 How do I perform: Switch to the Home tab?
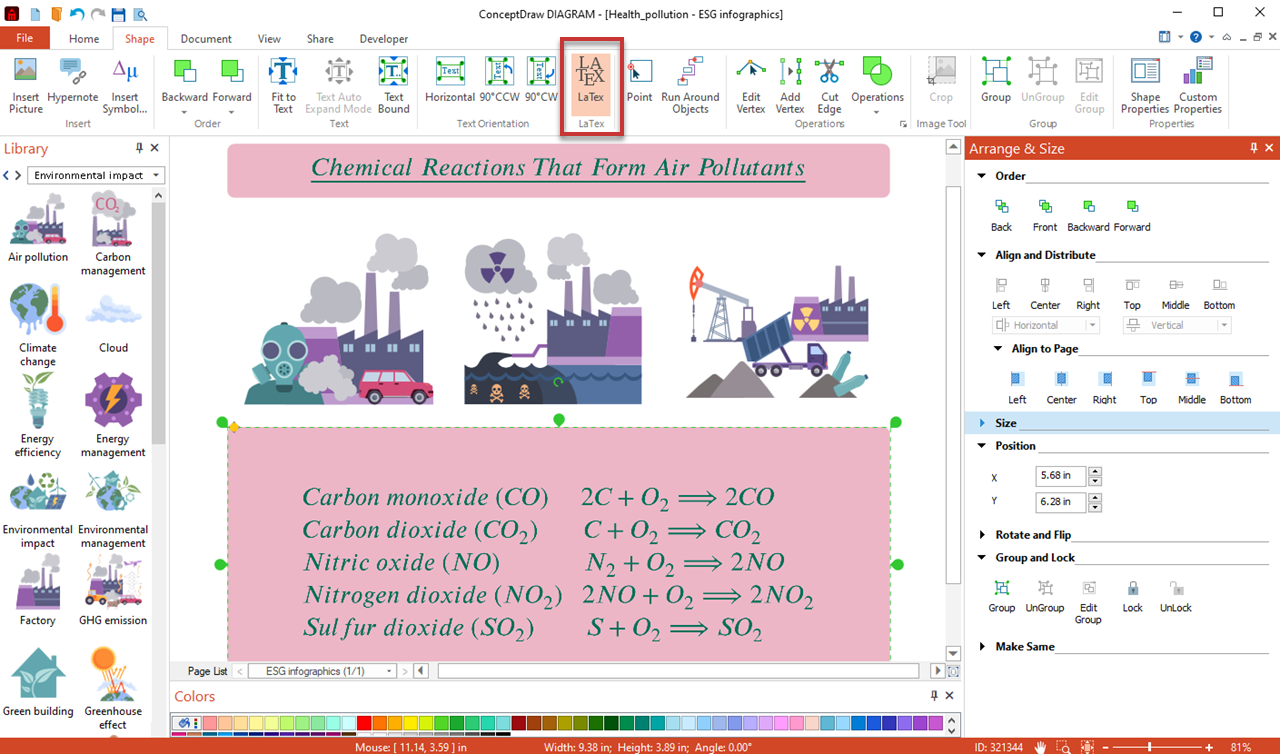point(84,39)
